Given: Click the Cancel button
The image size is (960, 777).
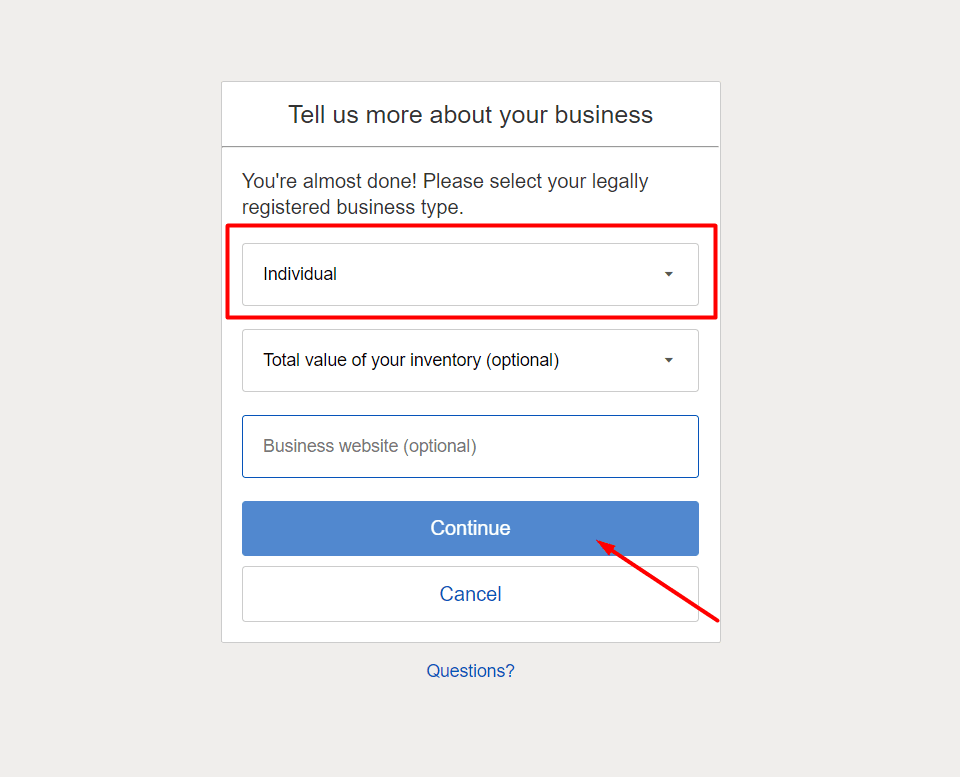Looking at the screenshot, I should pos(470,594).
